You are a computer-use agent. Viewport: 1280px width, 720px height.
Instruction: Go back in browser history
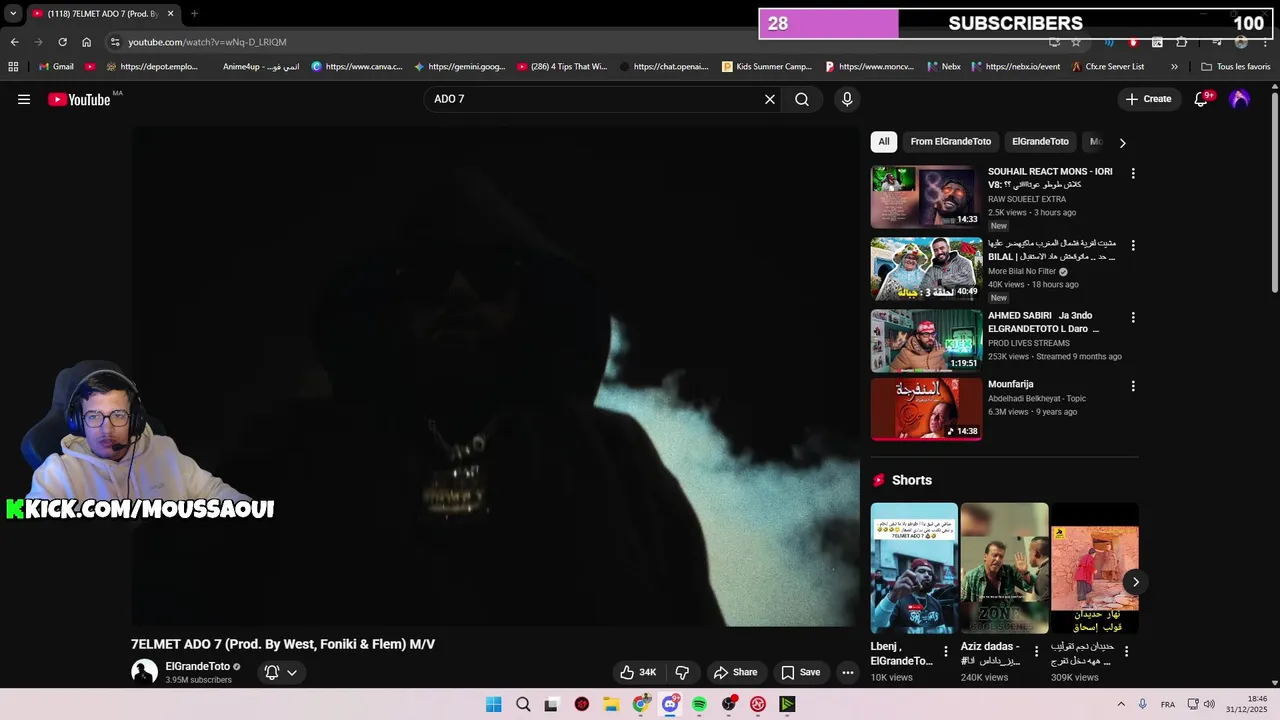point(14,42)
